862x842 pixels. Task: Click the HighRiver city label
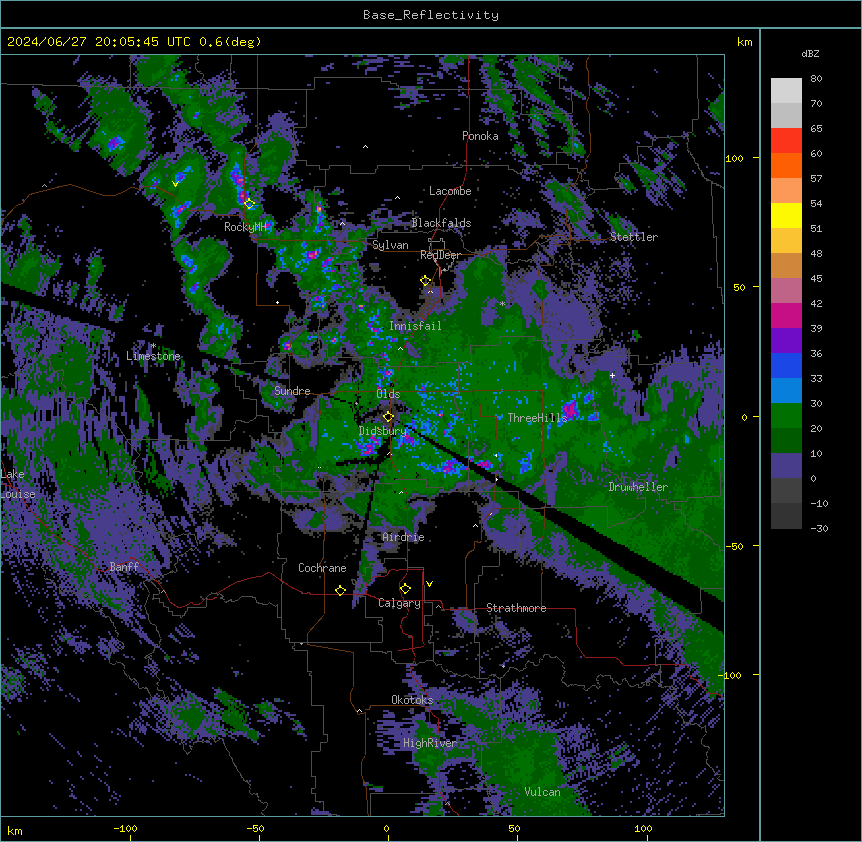point(430,743)
